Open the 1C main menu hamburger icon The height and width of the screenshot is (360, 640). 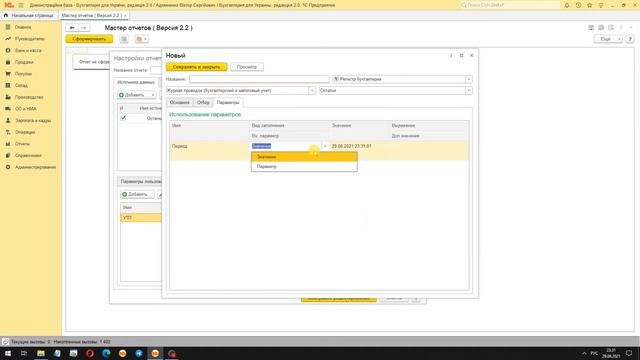point(21,5)
